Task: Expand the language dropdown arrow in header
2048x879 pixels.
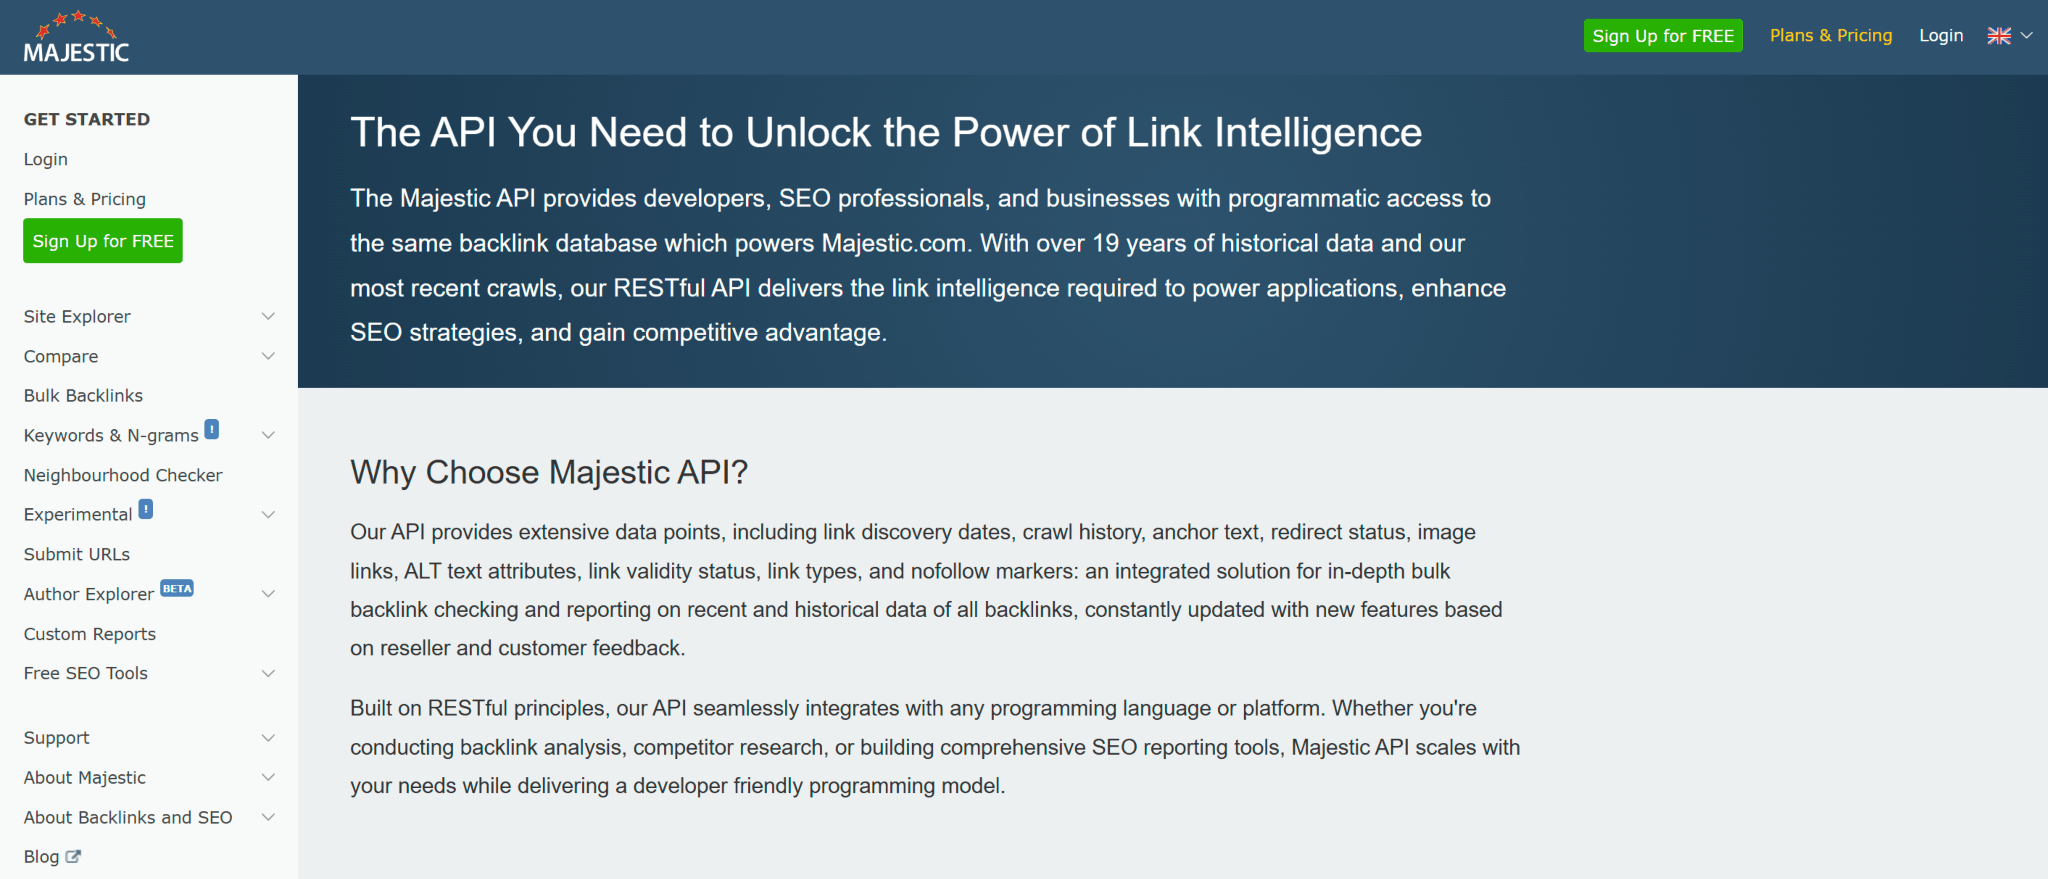Action: tap(2027, 36)
